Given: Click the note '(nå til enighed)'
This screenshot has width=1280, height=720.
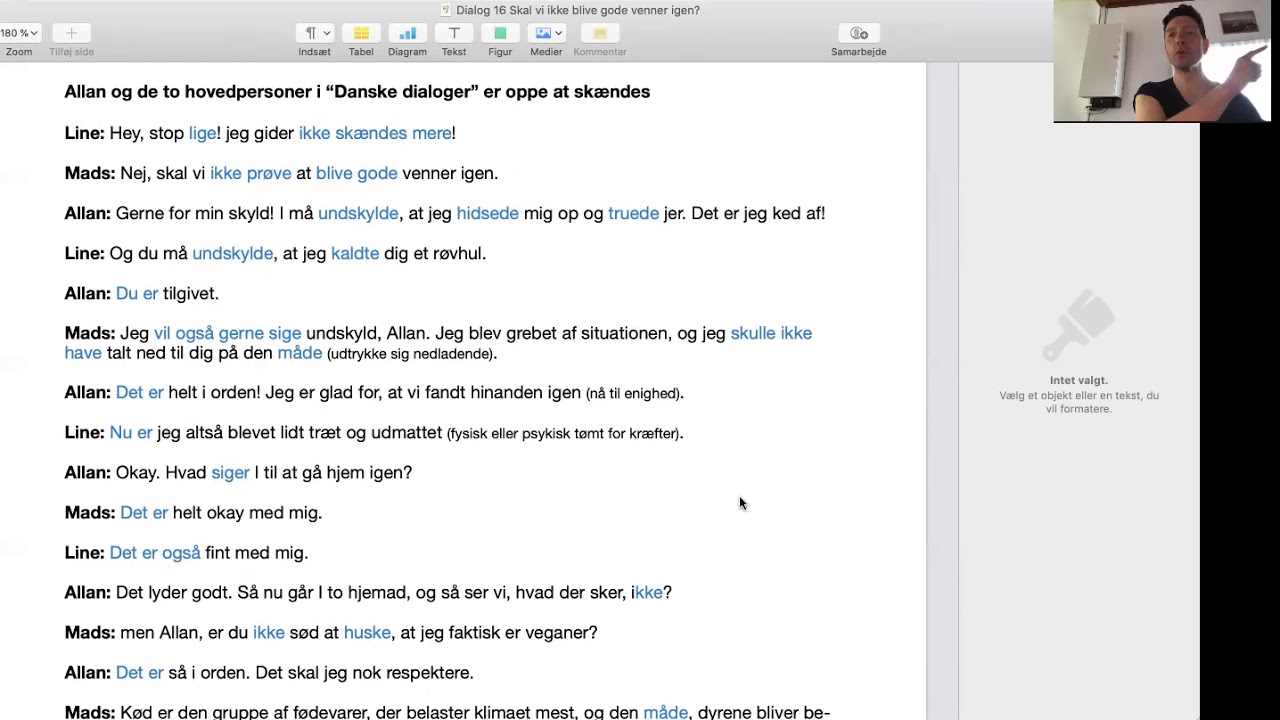Looking at the screenshot, I should pos(635,394).
